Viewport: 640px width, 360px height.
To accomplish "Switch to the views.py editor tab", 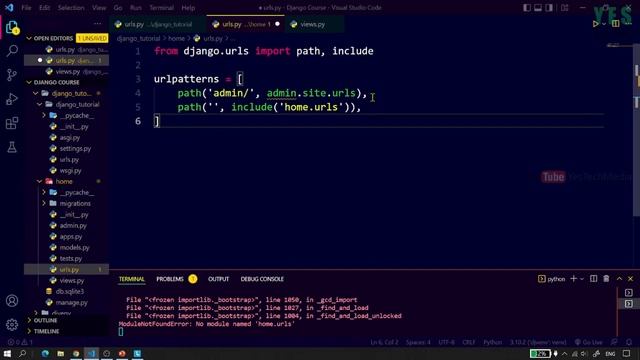I will (313, 24).
